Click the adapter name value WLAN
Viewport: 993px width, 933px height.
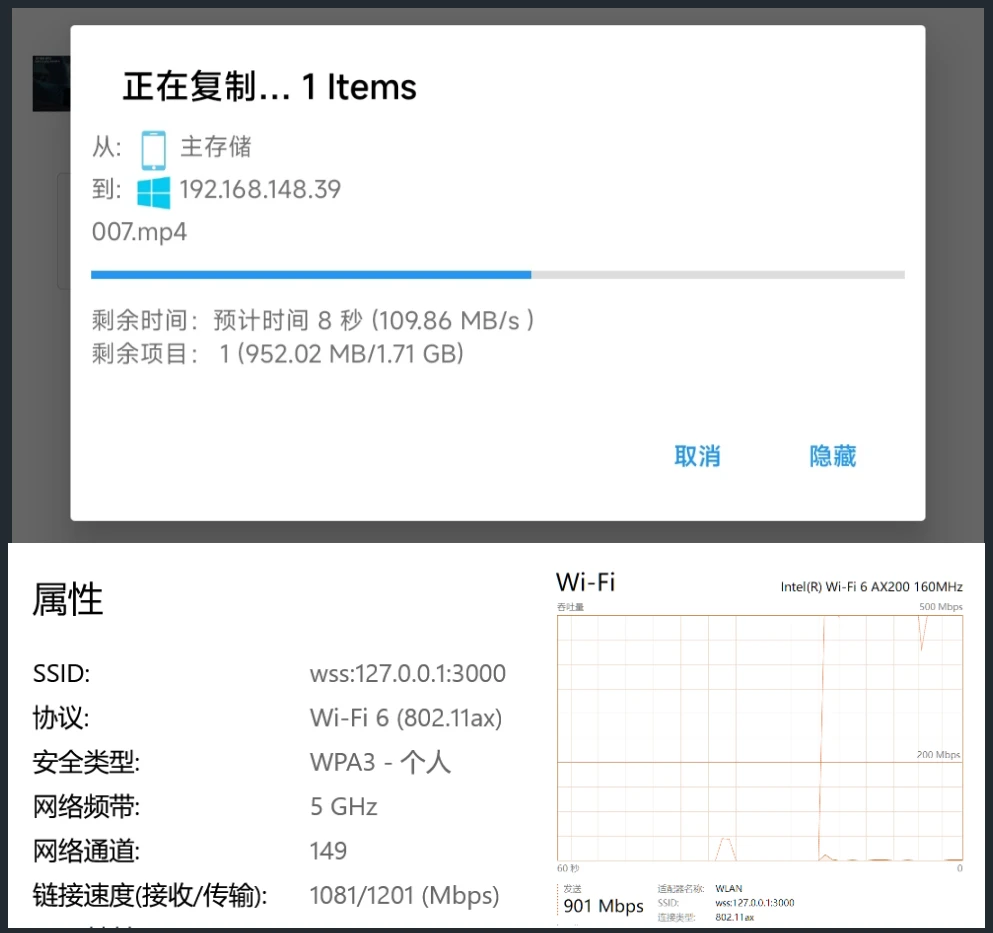tap(729, 889)
